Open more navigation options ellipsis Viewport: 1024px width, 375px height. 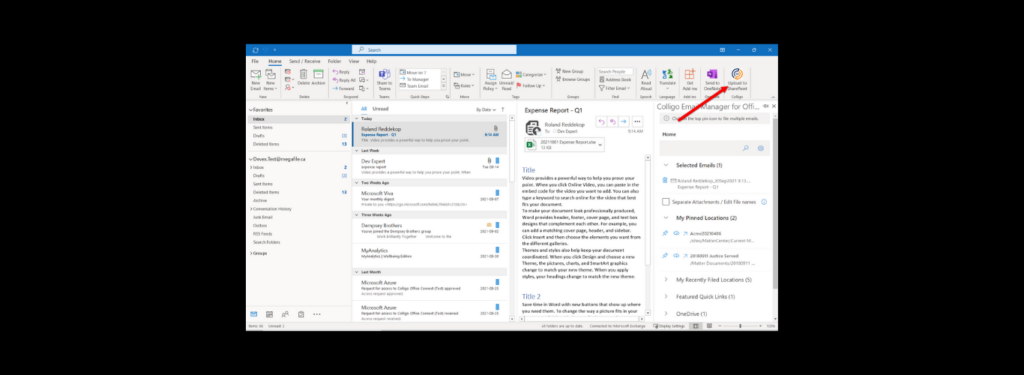pos(317,314)
